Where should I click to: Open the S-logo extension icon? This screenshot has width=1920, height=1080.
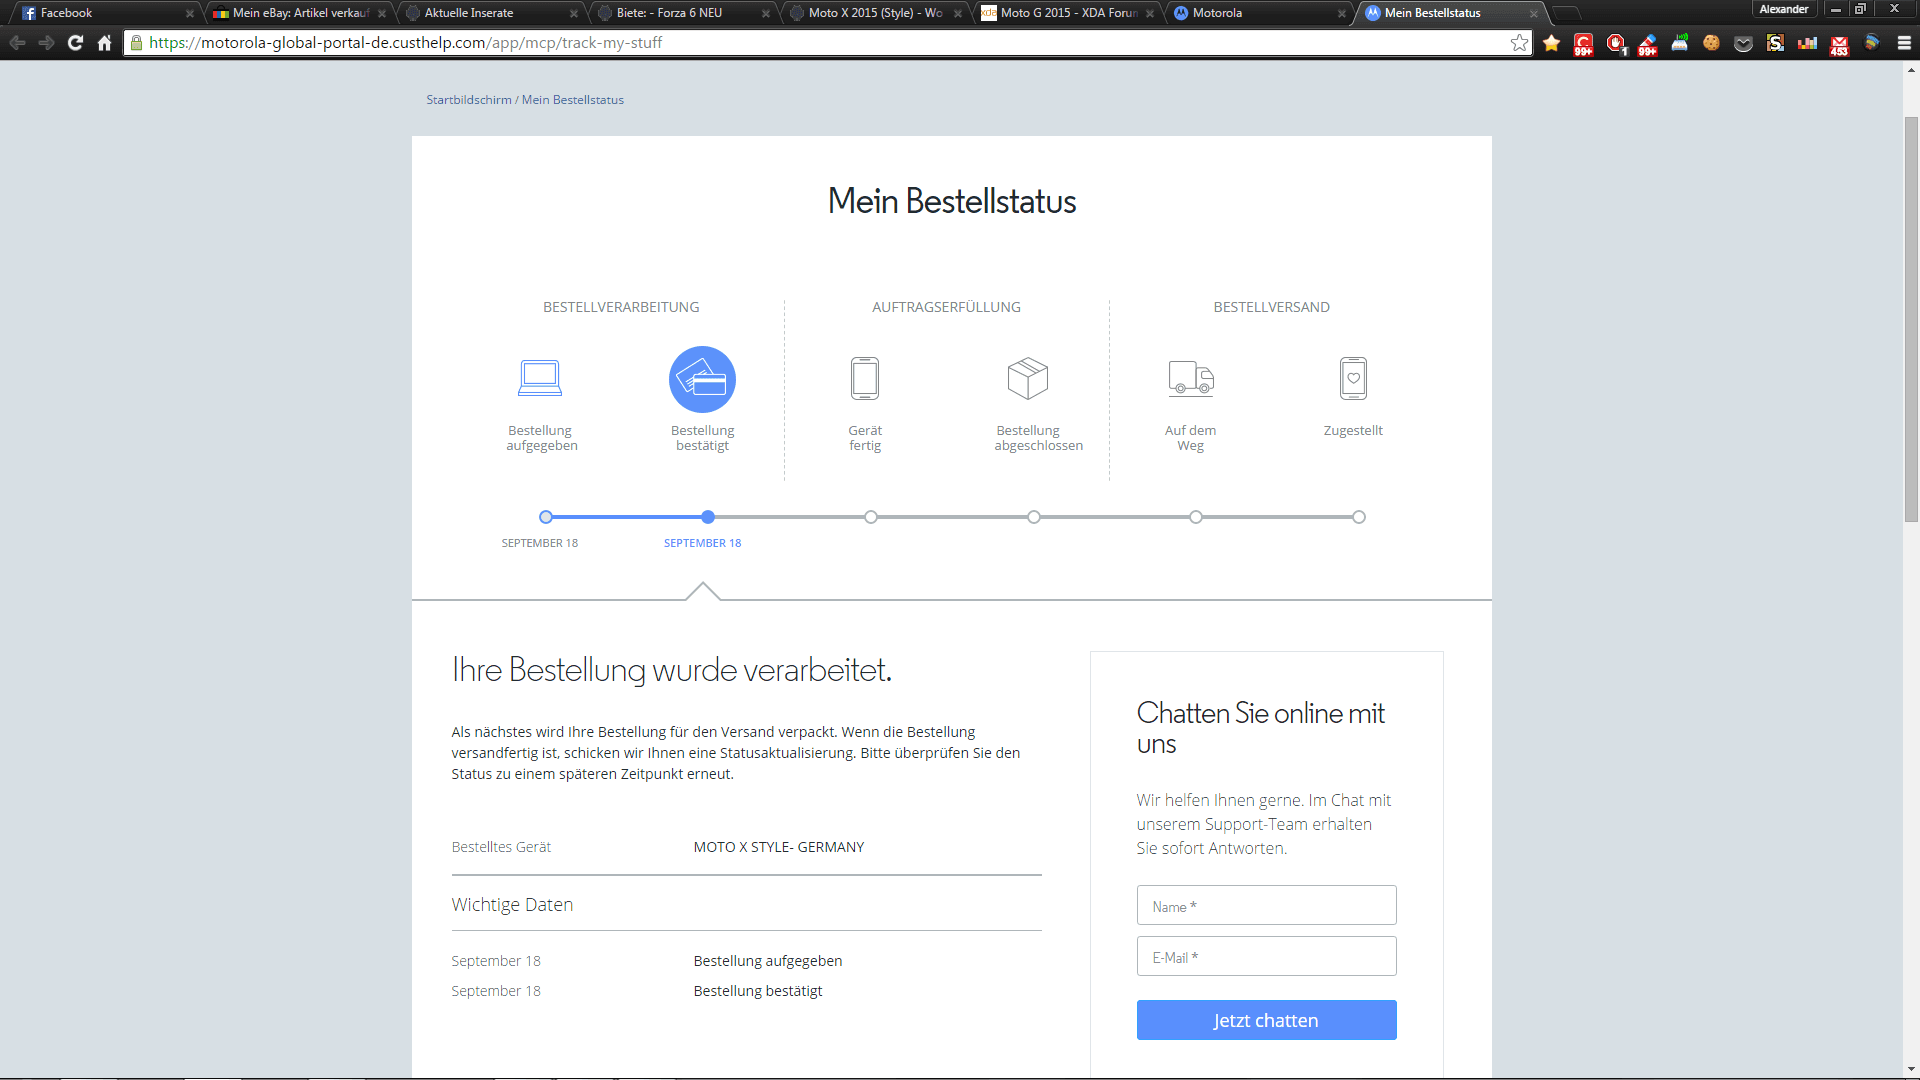point(1775,43)
